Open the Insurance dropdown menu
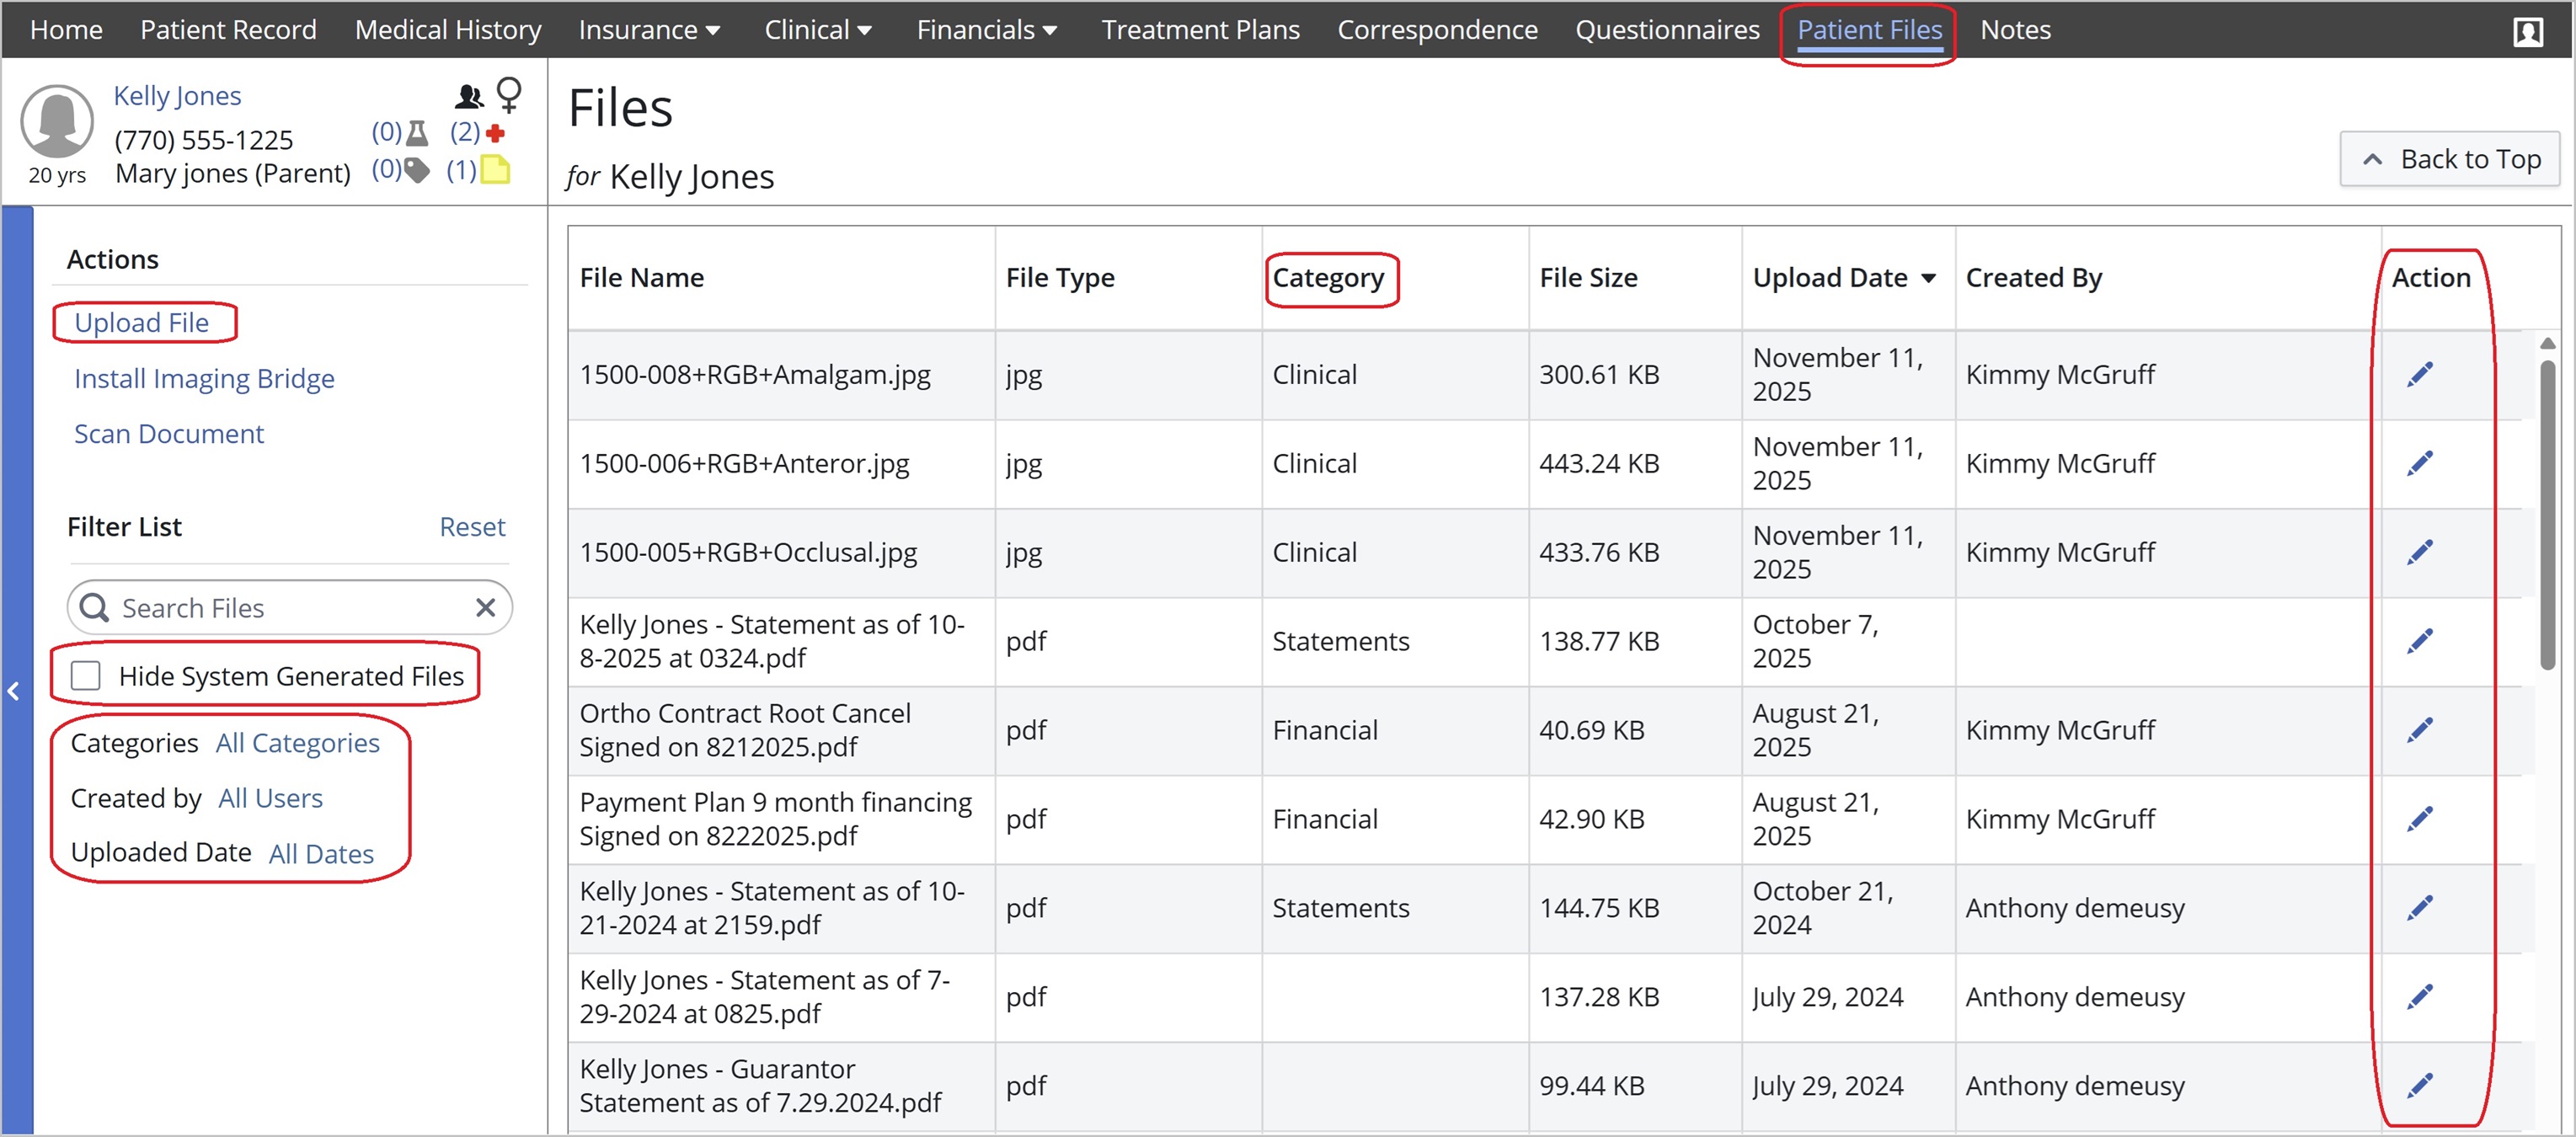Screen dimensions: 2576x1137 pos(648,29)
